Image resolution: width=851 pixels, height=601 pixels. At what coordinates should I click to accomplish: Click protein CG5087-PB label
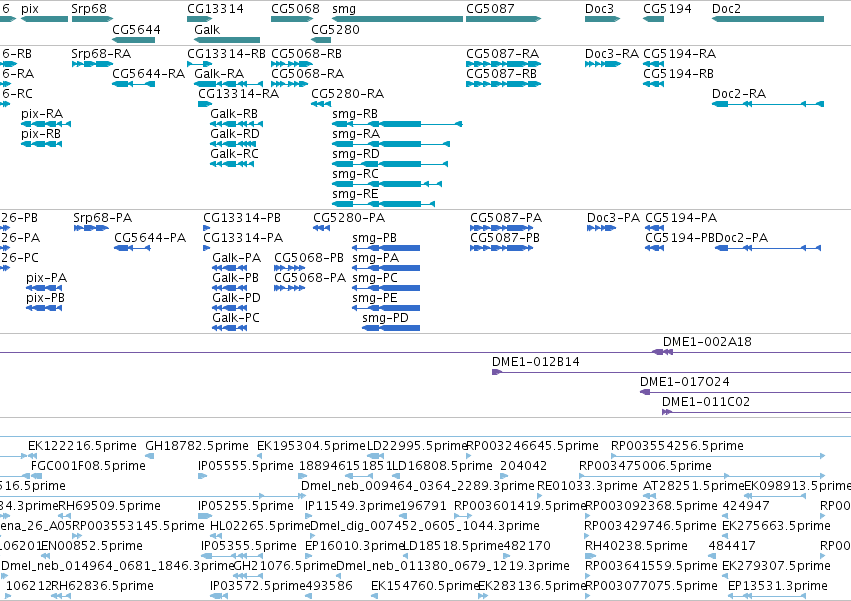505,238
